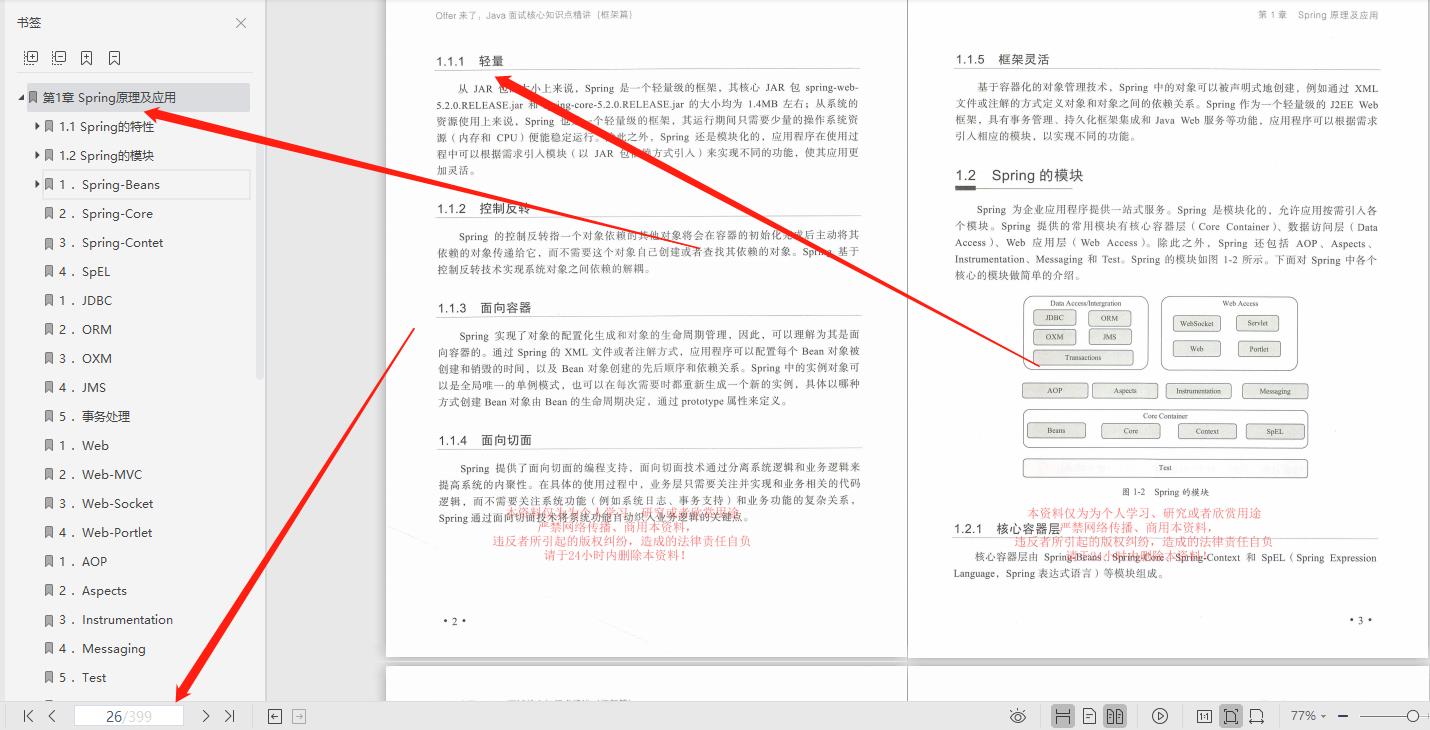Open the 1 . JDBC bookmark
The image size is (1430, 730).
[85, 301]
